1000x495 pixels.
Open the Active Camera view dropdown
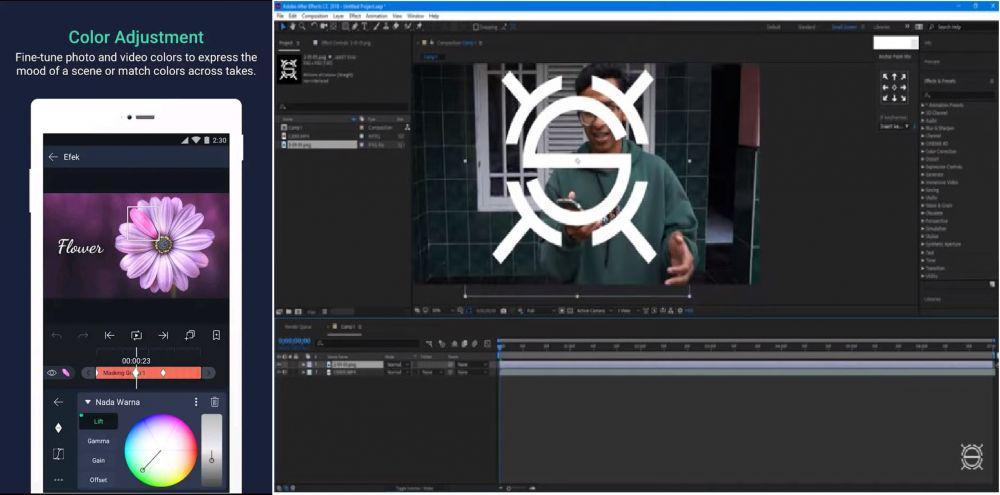[x=594, y=311]
